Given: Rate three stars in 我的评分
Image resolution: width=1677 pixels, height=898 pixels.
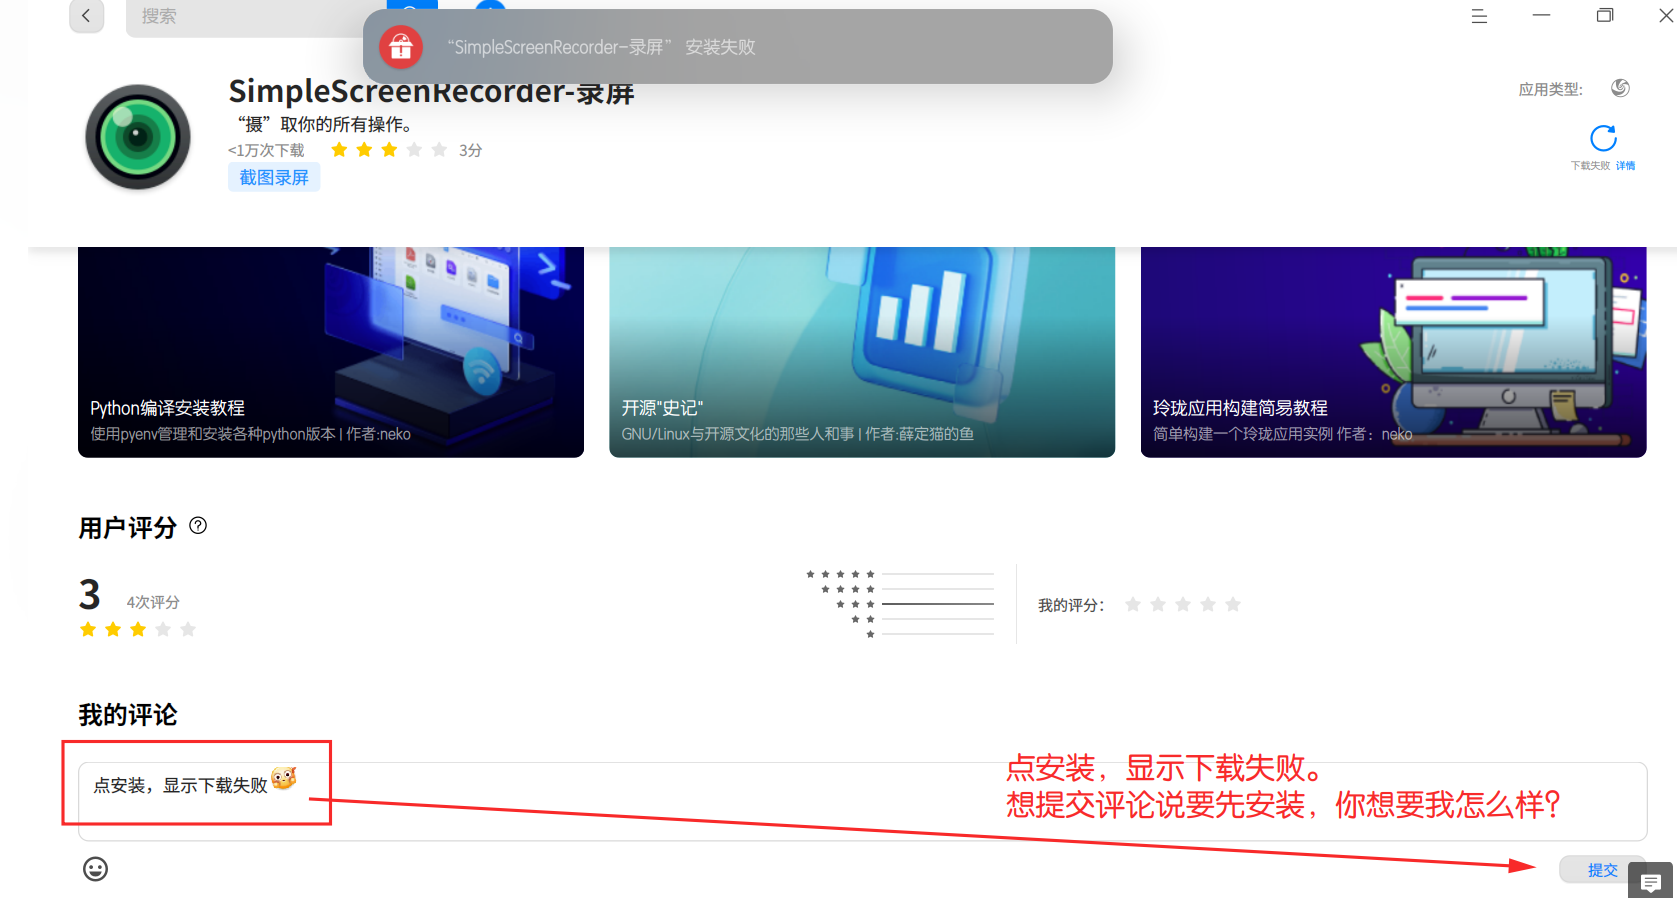Looking at the screenshot, I should [1183, 604].
